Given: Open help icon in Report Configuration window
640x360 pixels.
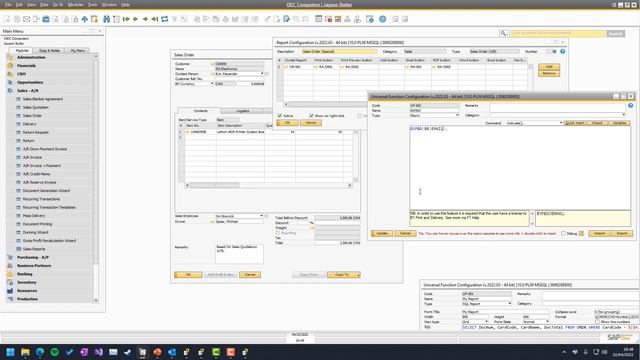Looking at the screenshot, I should tap(562, 51).
